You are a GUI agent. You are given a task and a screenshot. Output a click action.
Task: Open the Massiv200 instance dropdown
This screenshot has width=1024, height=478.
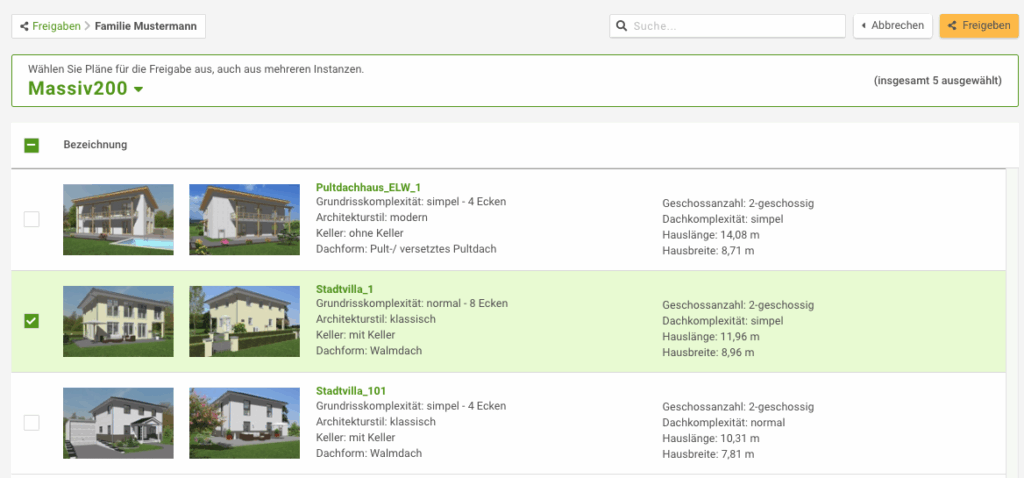(78, 89)
